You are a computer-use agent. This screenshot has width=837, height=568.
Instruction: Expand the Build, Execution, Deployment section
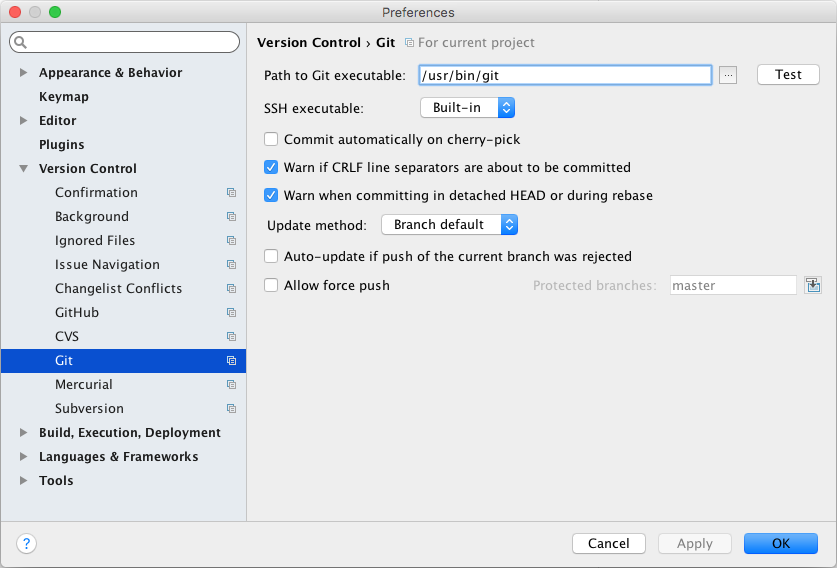24,433
